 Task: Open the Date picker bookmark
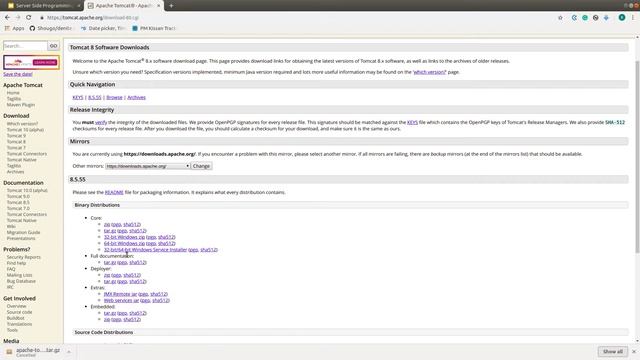click(x=103, y=28)
